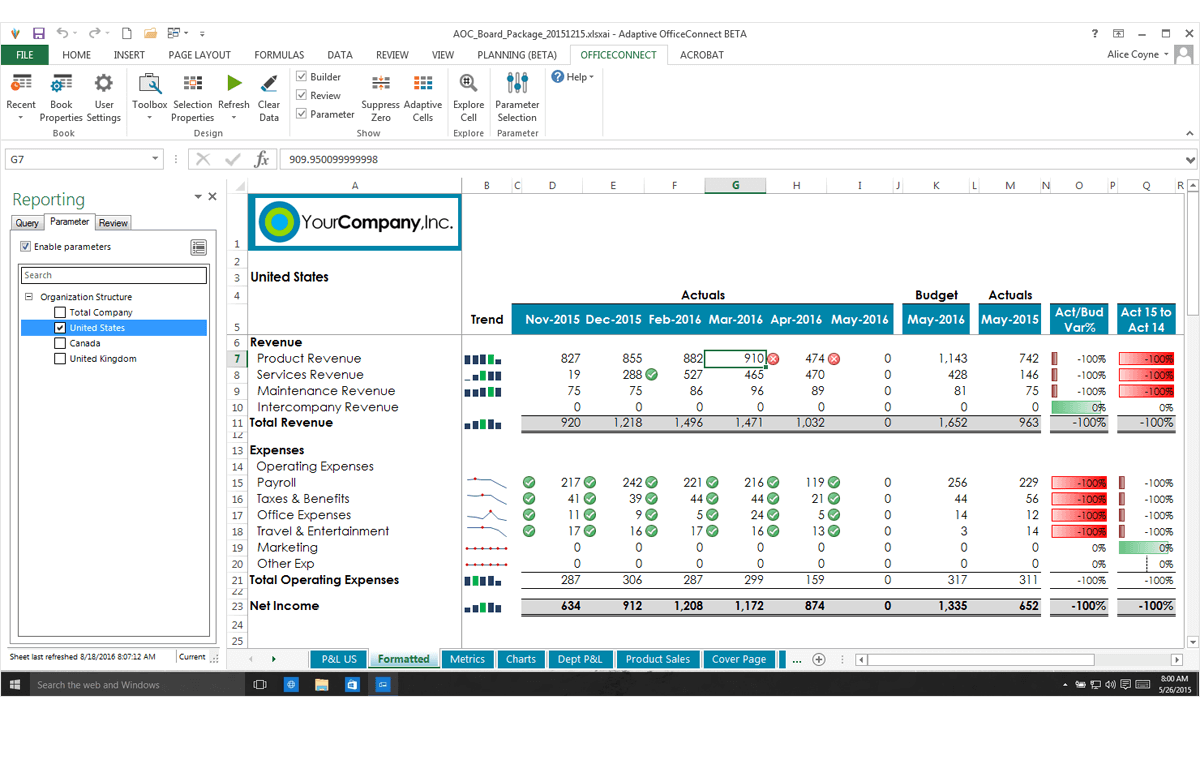Switch to the Review tab in Reporting pane
The width and height of the screenshot is (1200, 763).
pyautogui.click(x=113, y=223)
